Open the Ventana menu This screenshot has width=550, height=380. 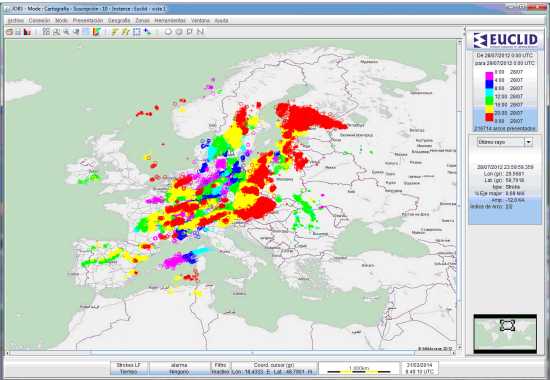(200, 21)
